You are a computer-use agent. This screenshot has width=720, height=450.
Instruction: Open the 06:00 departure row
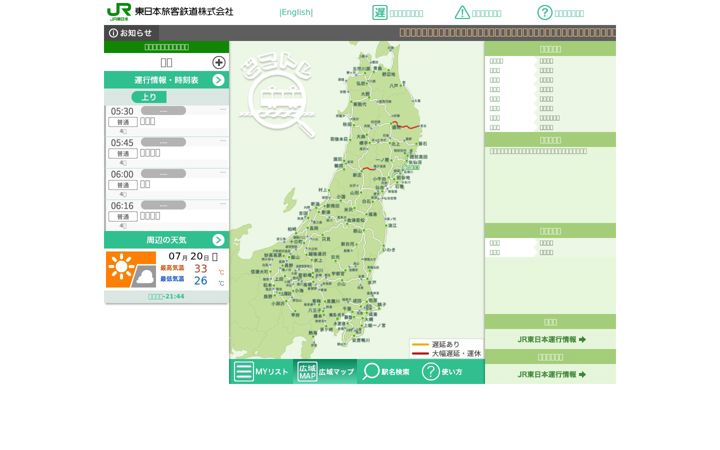click(x=167, y=184)
